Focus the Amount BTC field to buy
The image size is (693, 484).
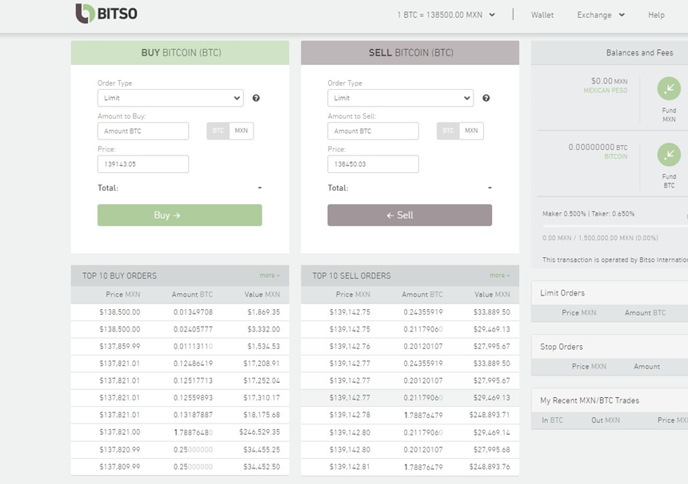tap(143, 131)
